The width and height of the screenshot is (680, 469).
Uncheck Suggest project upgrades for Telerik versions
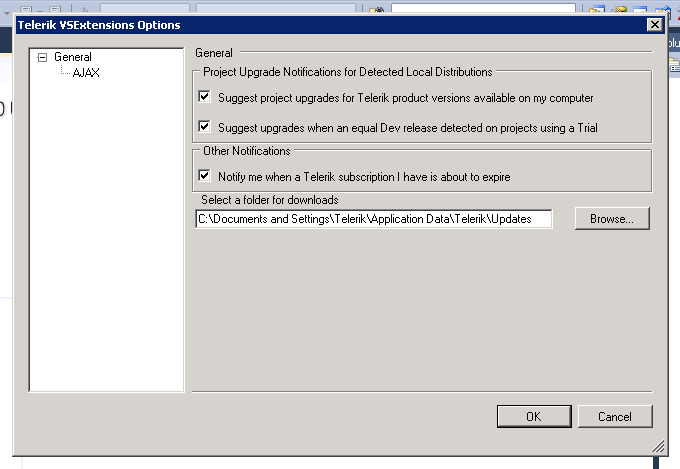click(204, 96)
